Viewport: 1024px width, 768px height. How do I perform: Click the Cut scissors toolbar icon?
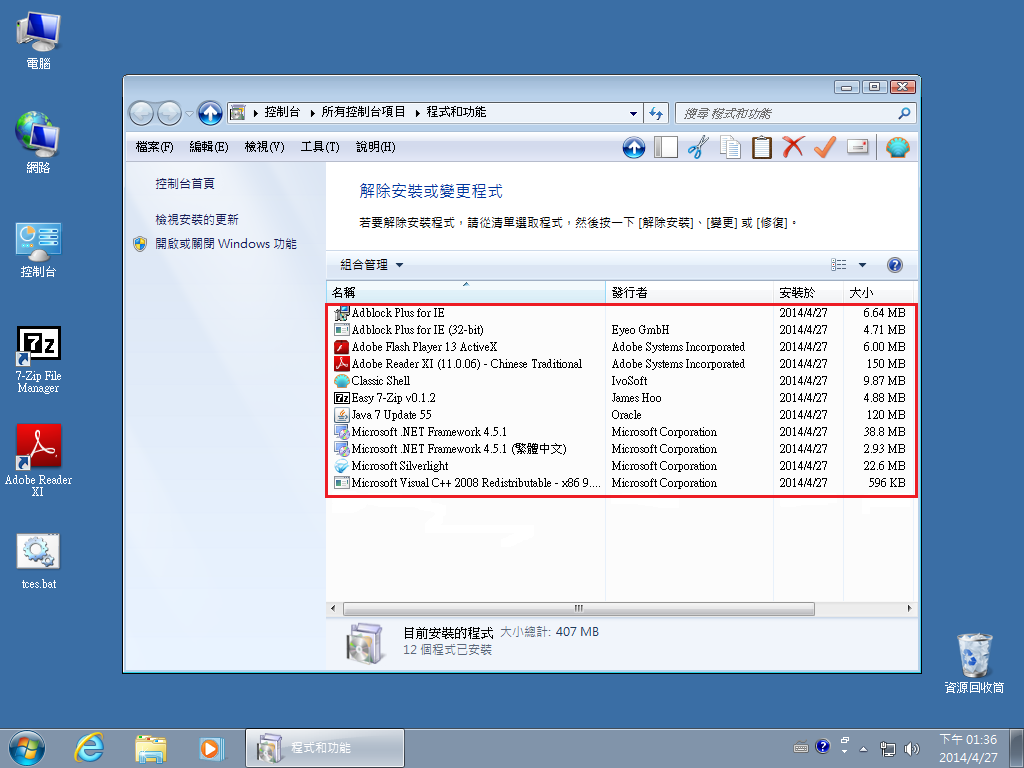click(697, 147)
